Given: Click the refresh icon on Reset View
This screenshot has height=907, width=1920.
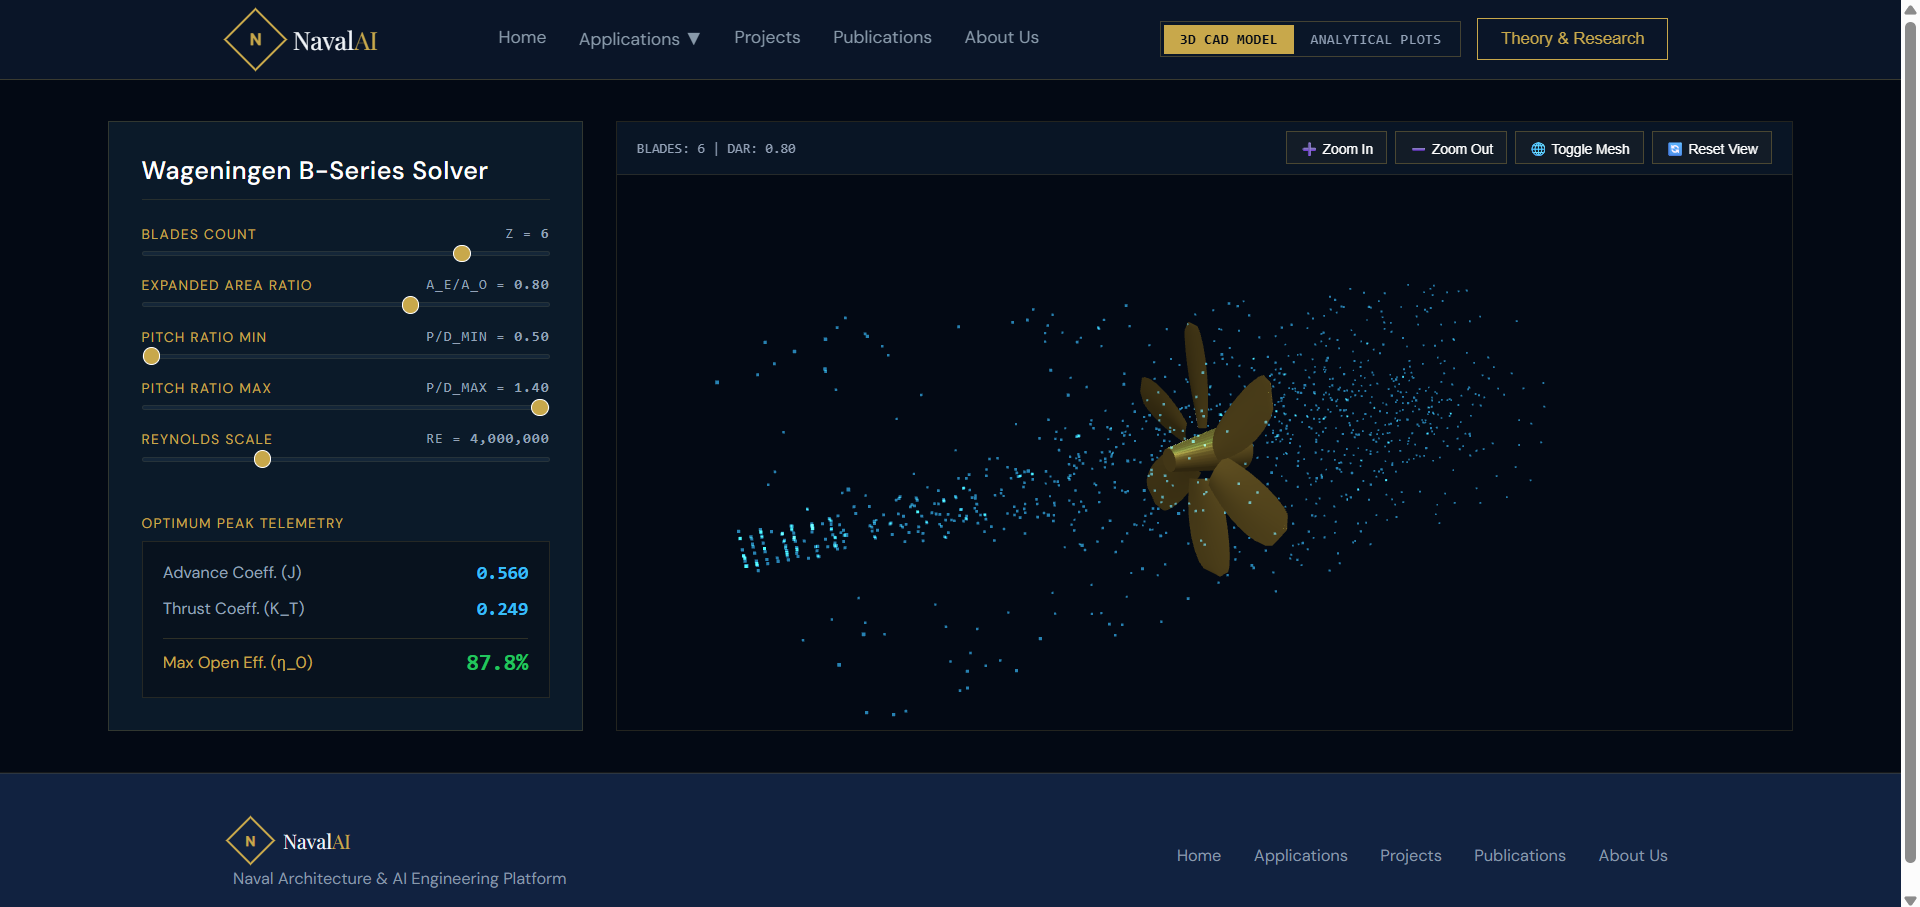Looking at the screenshot, I should [x=1675, y=149].
